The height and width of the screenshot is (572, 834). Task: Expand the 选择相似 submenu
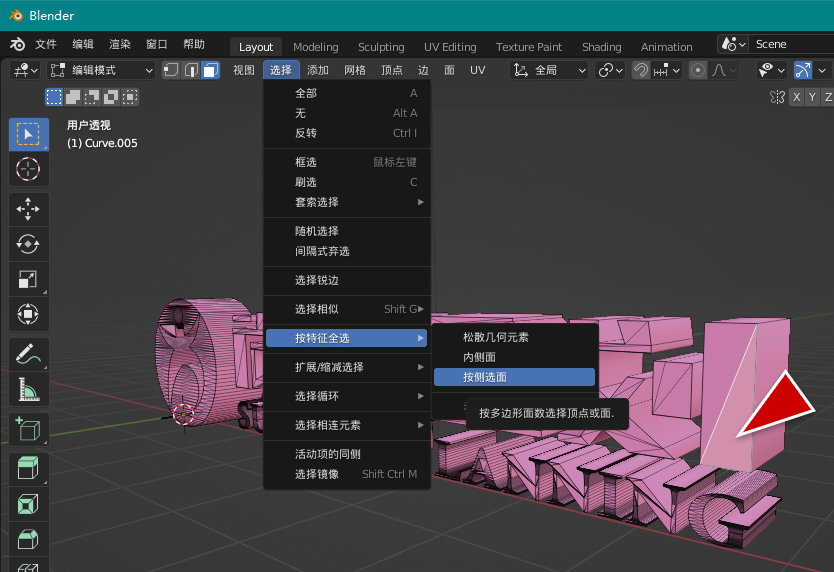(x=346, y=309)
